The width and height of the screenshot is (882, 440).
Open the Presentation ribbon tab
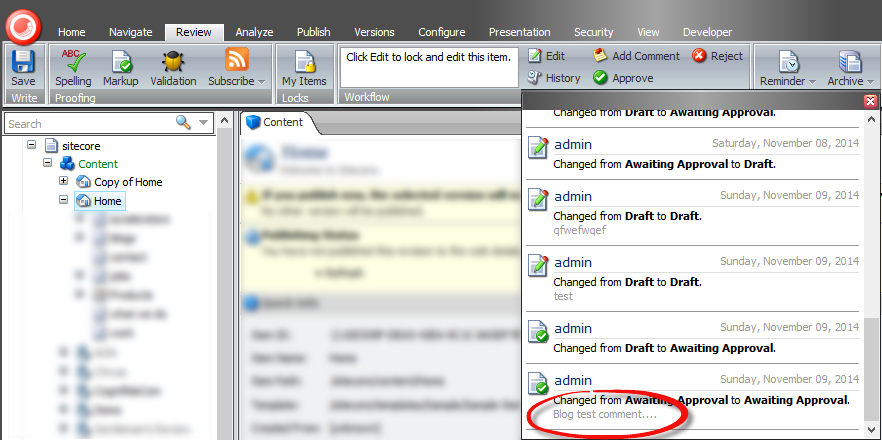tap(520, 32)
